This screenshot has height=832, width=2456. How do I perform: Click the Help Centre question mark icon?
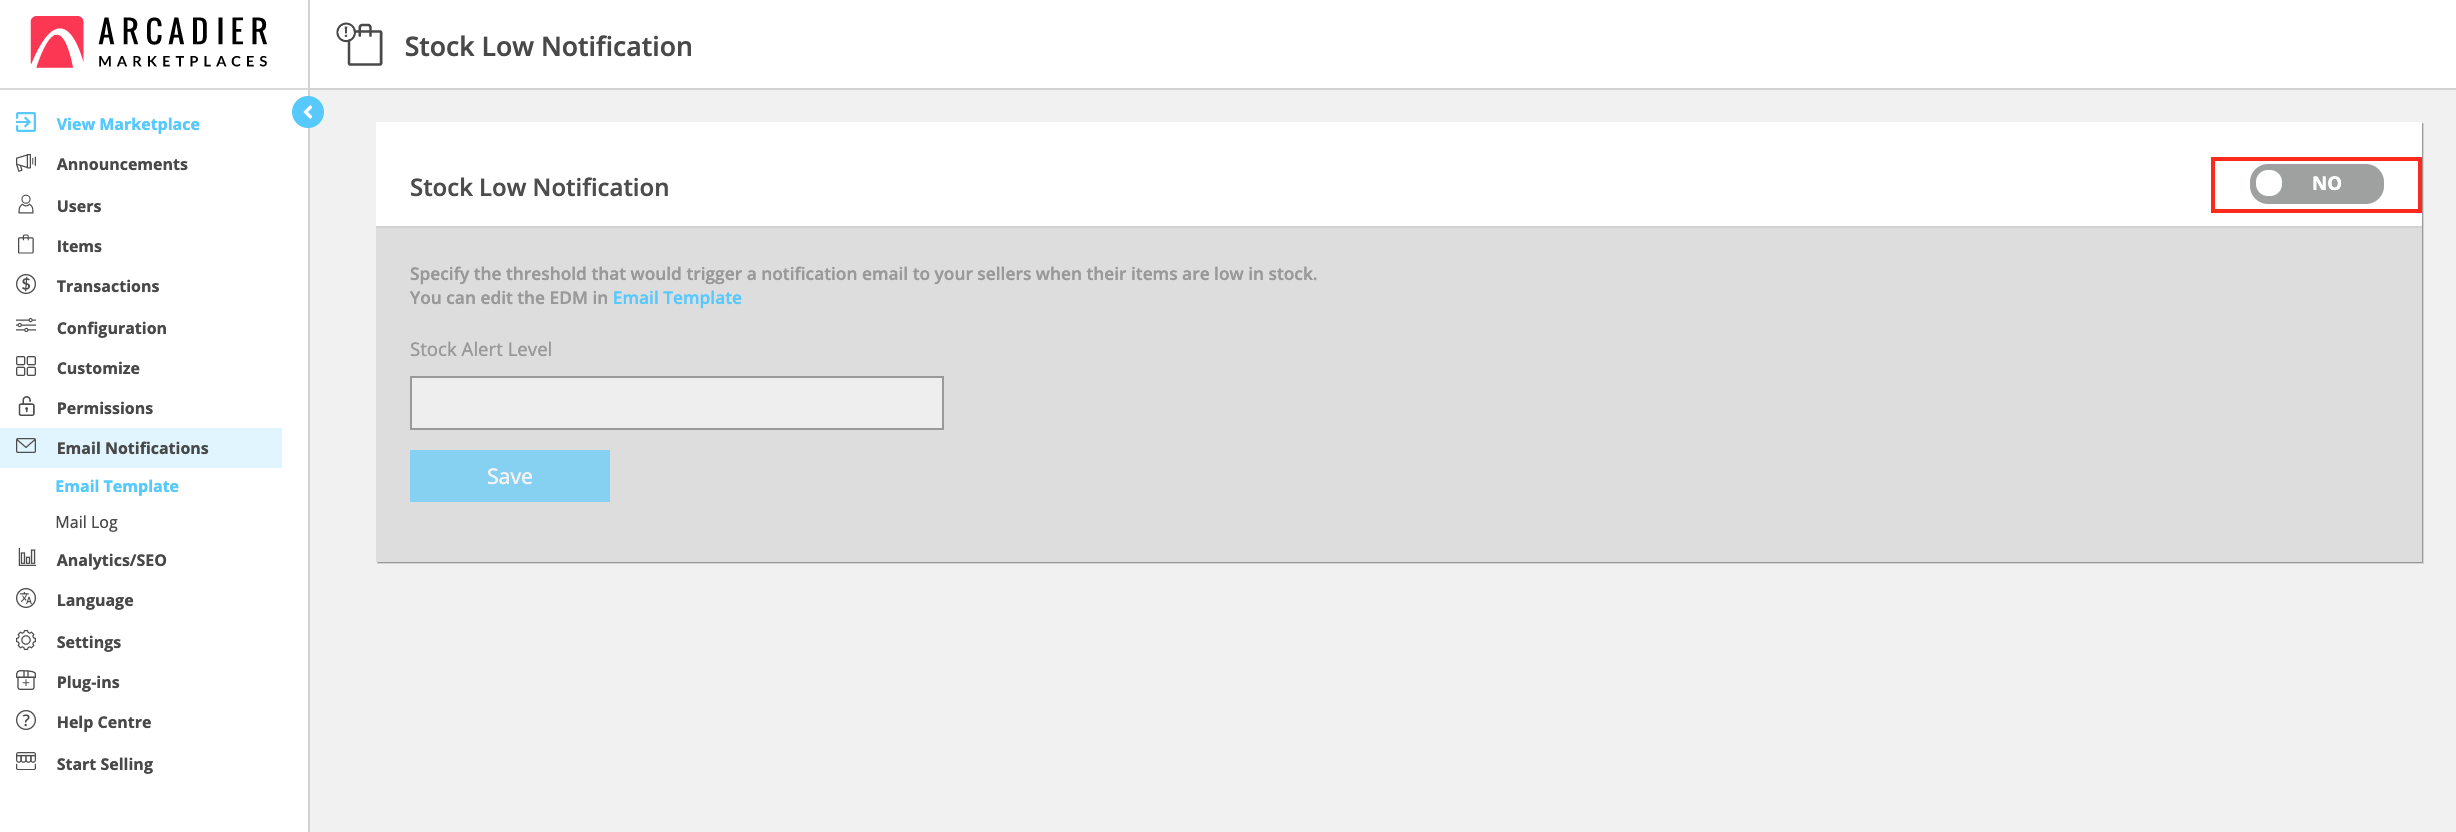pos(26,721)
